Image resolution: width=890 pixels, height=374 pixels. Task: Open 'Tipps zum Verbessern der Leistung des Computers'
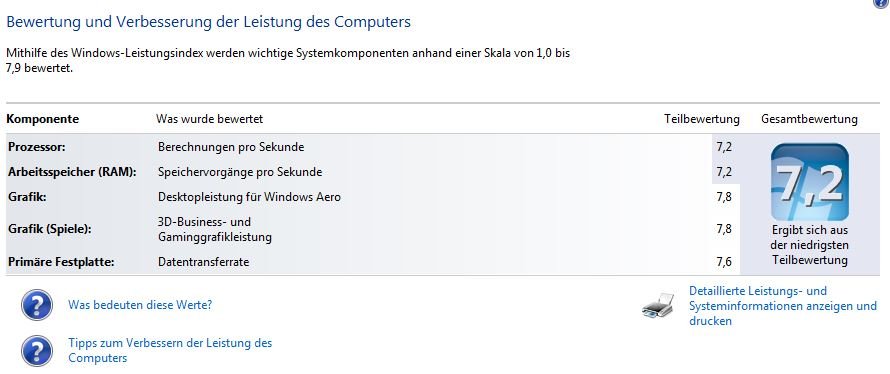[x=170, y=350]
